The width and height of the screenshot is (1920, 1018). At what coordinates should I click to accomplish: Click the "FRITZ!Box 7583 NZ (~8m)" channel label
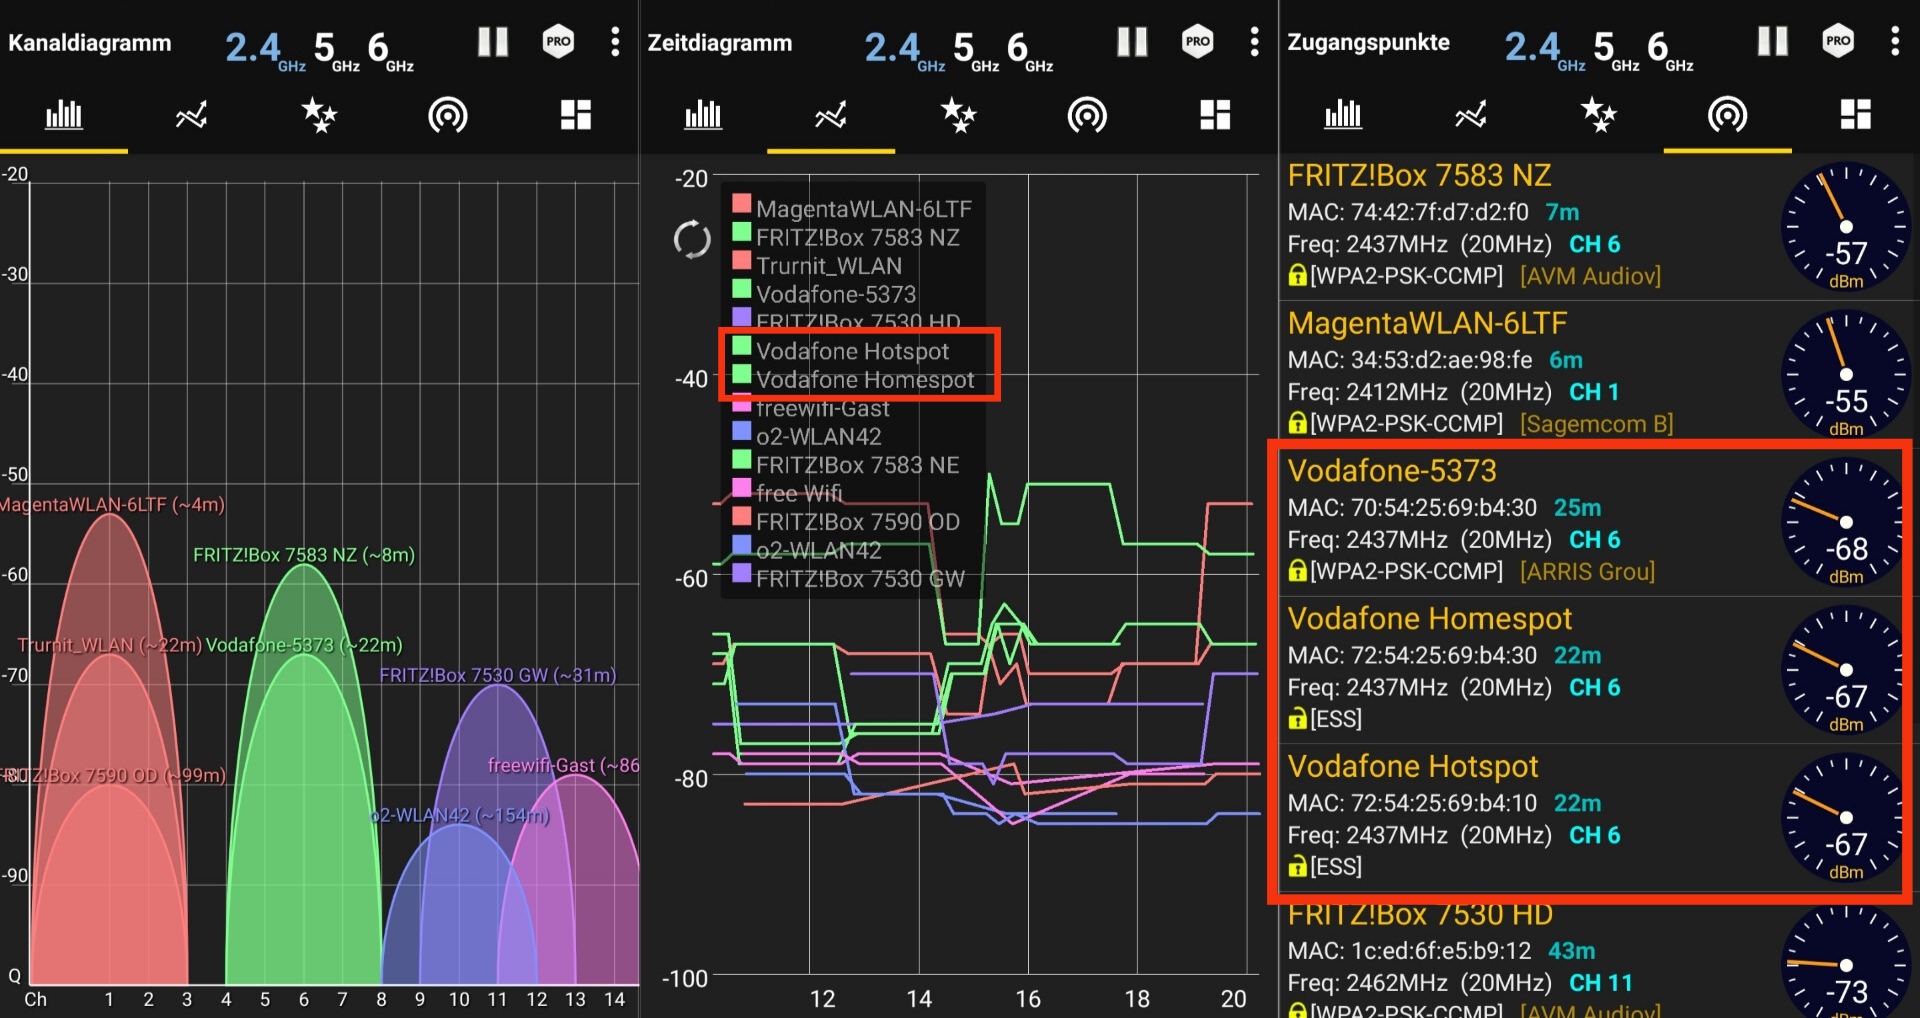point(304,555)
